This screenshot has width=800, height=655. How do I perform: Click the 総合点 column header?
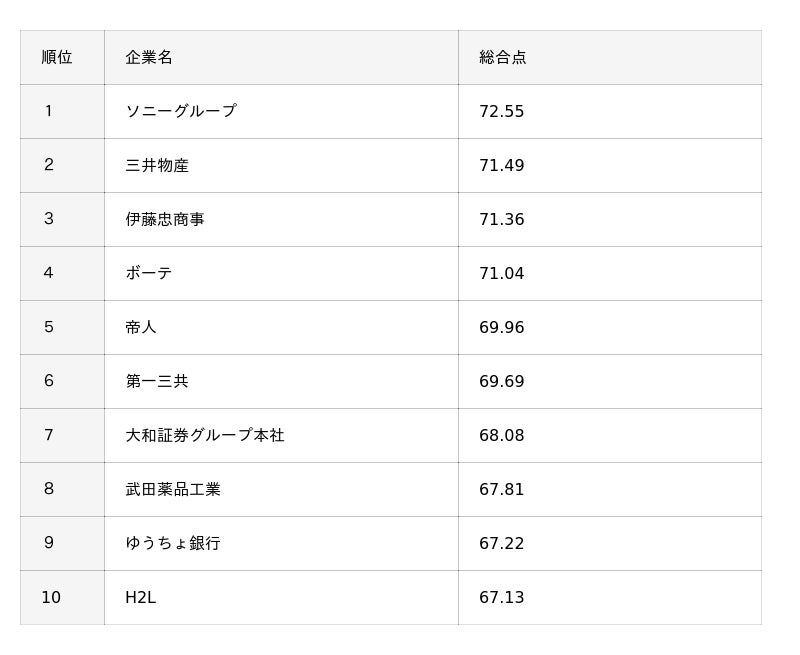click(503, 57)
